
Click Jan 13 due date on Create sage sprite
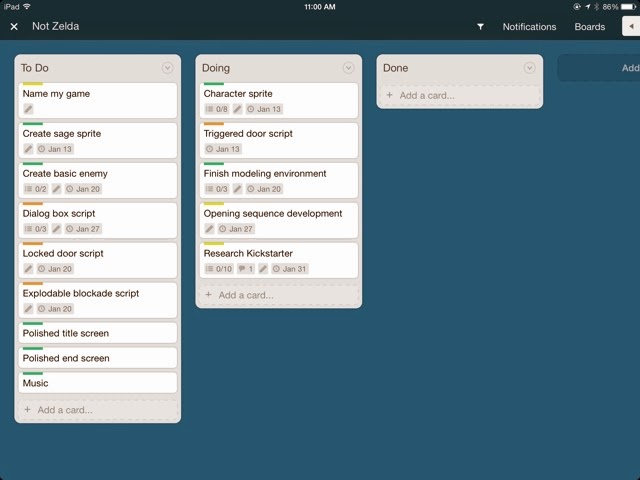55,149
